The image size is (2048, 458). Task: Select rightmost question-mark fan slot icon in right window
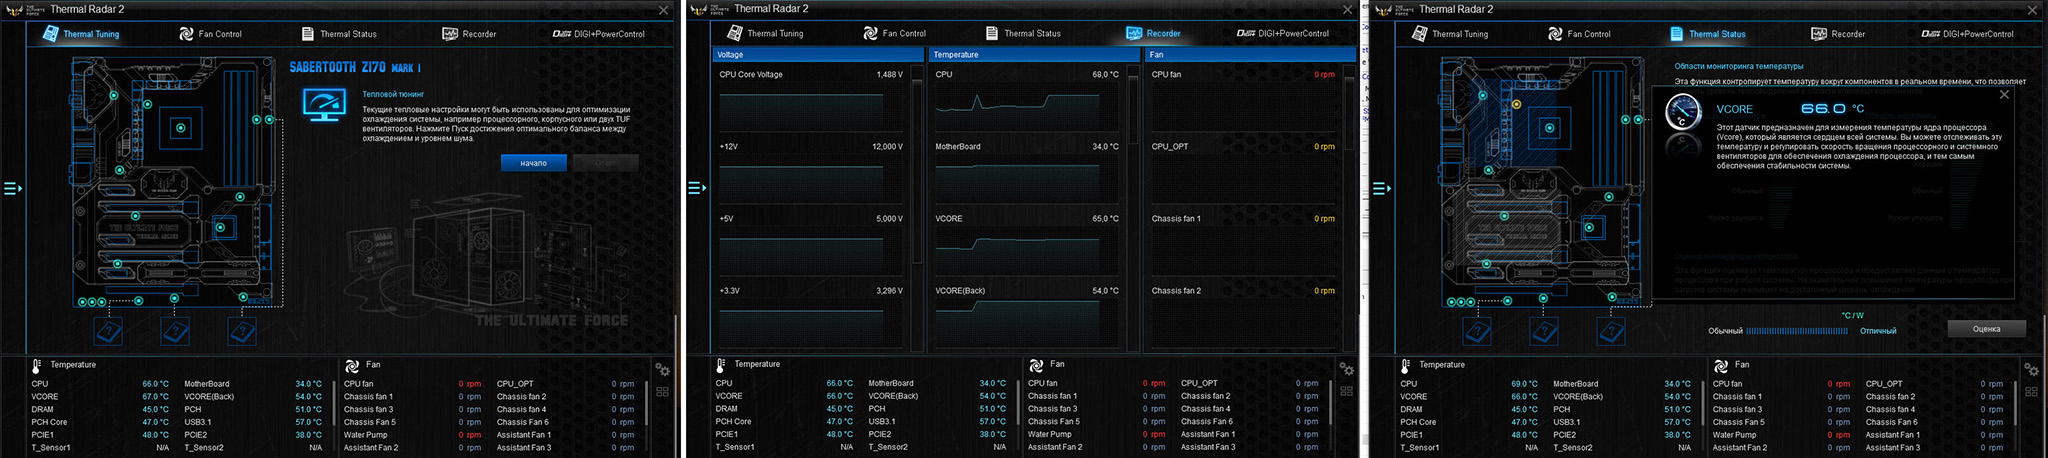pos(1610,331)
